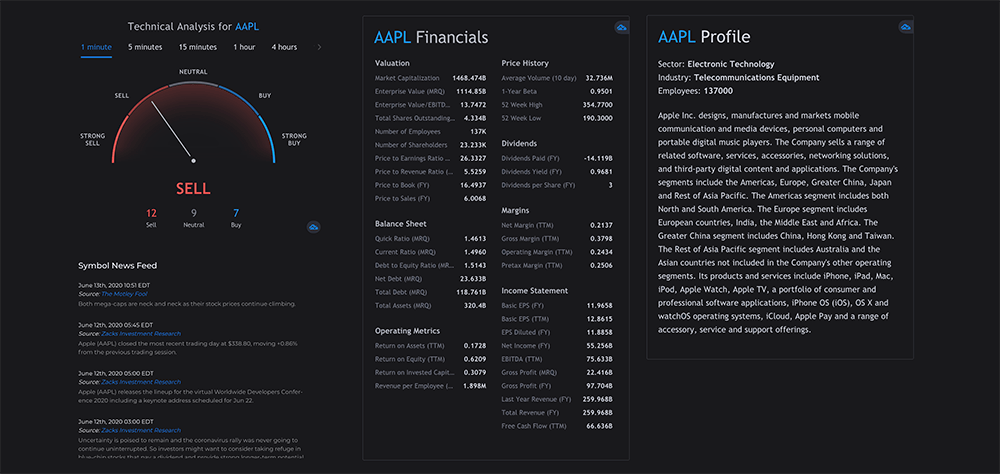Click the AAPL ticker in the Profile heading
The width and height of the screenshot is (1000, 474).
677,37
